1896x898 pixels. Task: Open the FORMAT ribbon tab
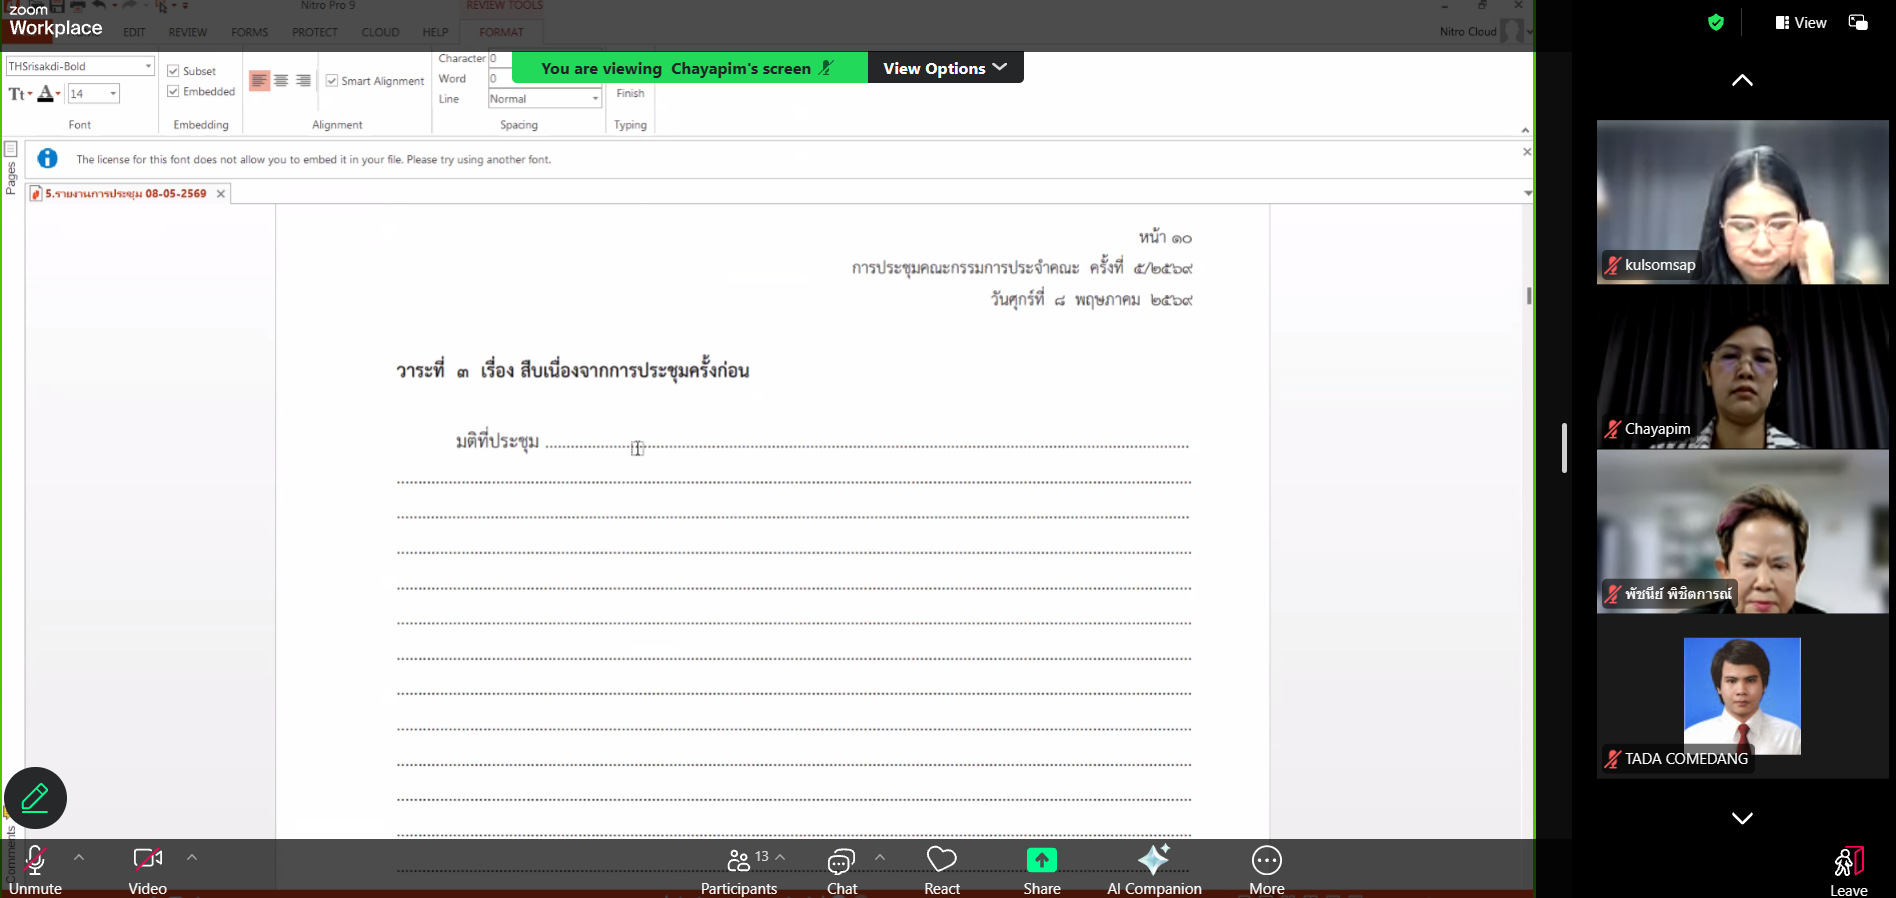pos(501,32)
